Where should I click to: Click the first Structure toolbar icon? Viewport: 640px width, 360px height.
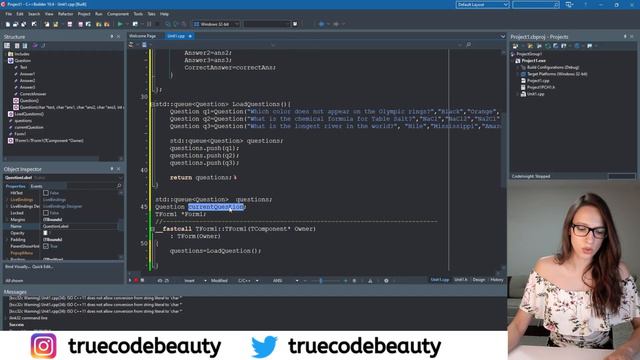coord(7,46)
